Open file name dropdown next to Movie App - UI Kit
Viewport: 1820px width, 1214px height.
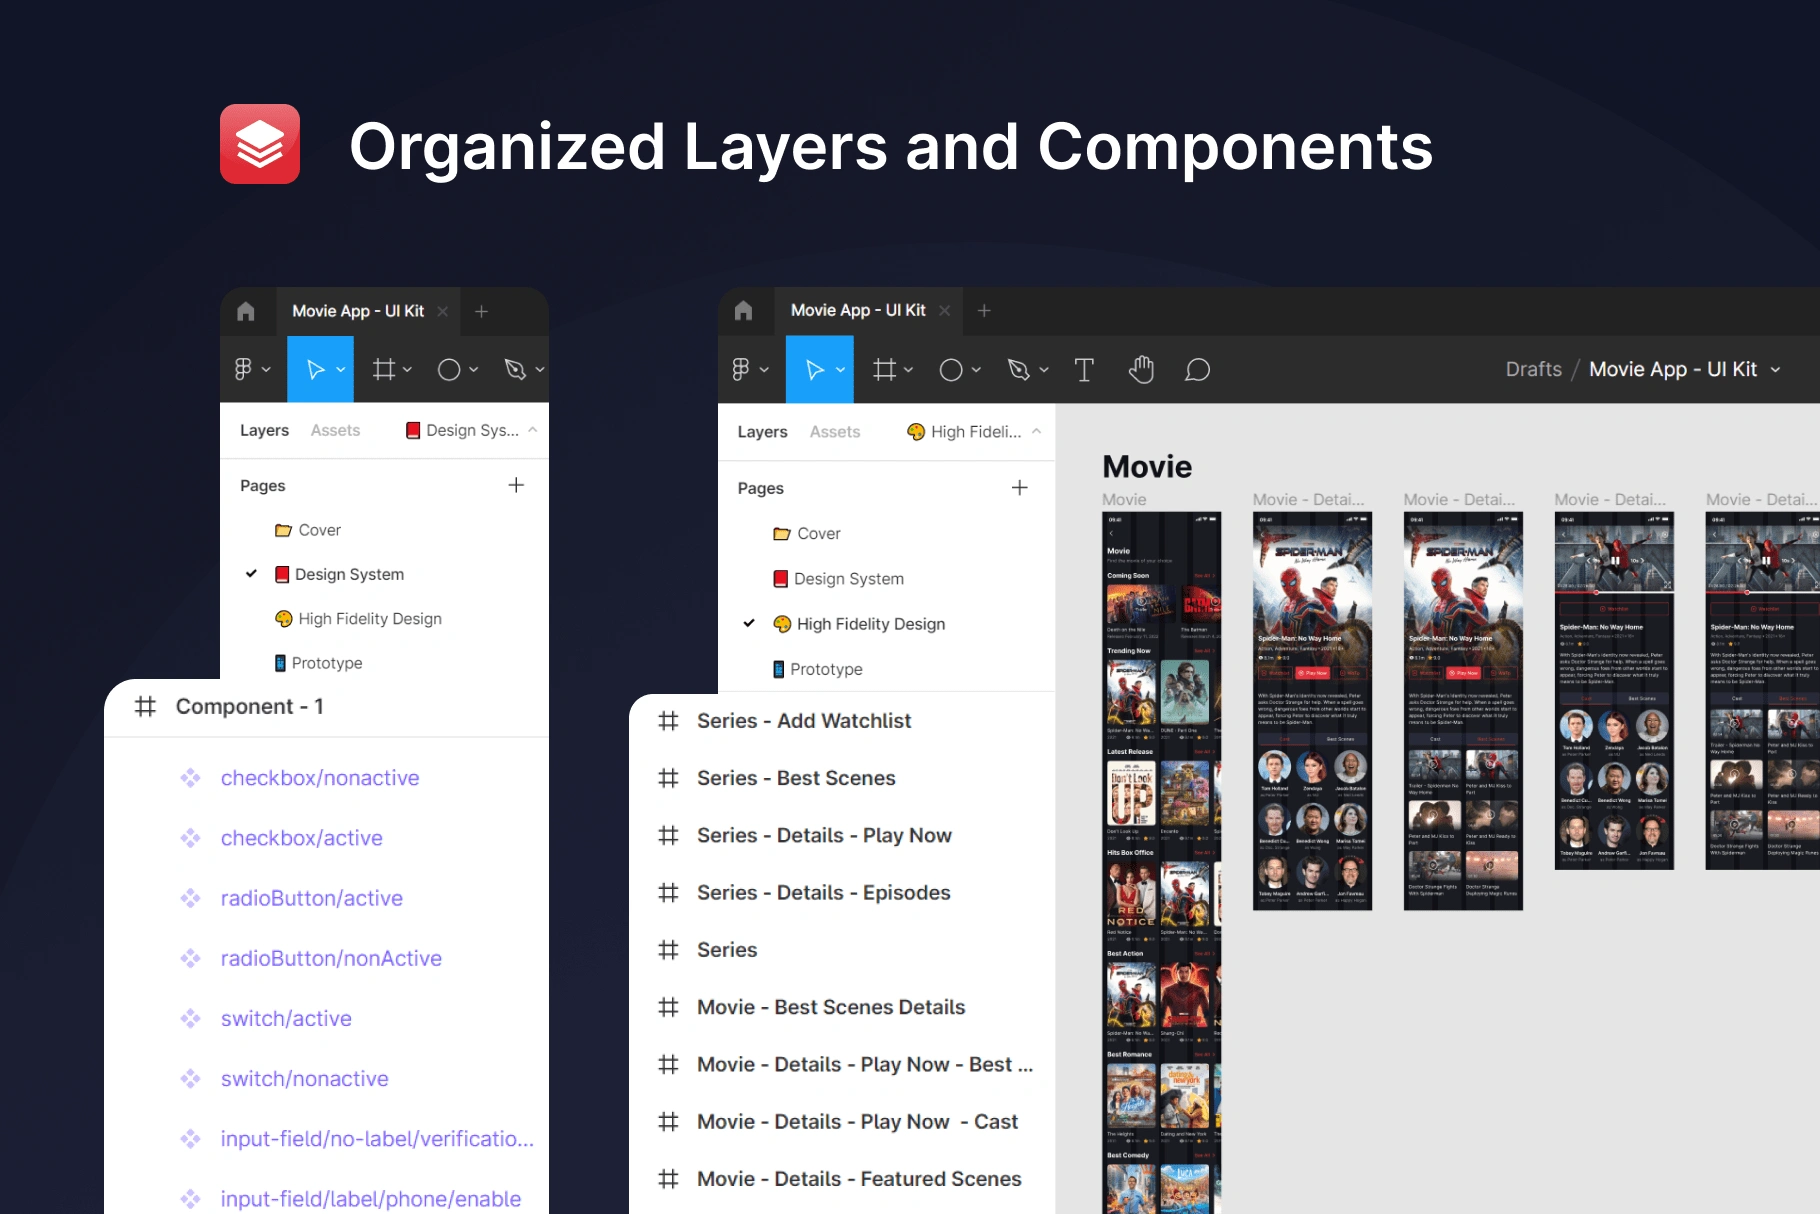pos(1776,369)
